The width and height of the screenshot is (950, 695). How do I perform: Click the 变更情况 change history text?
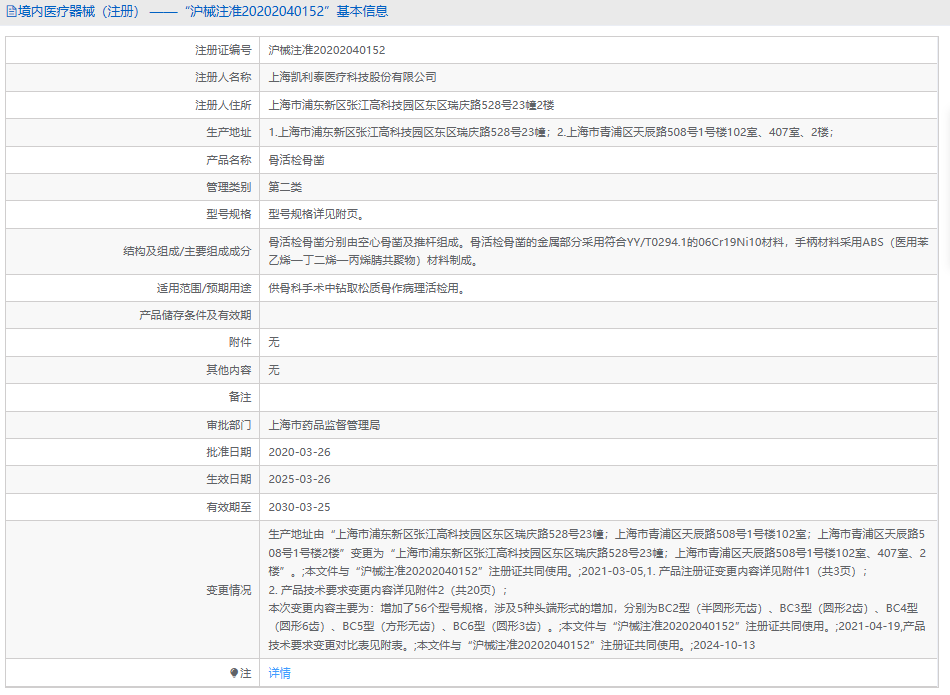click(x=600, y=590)
